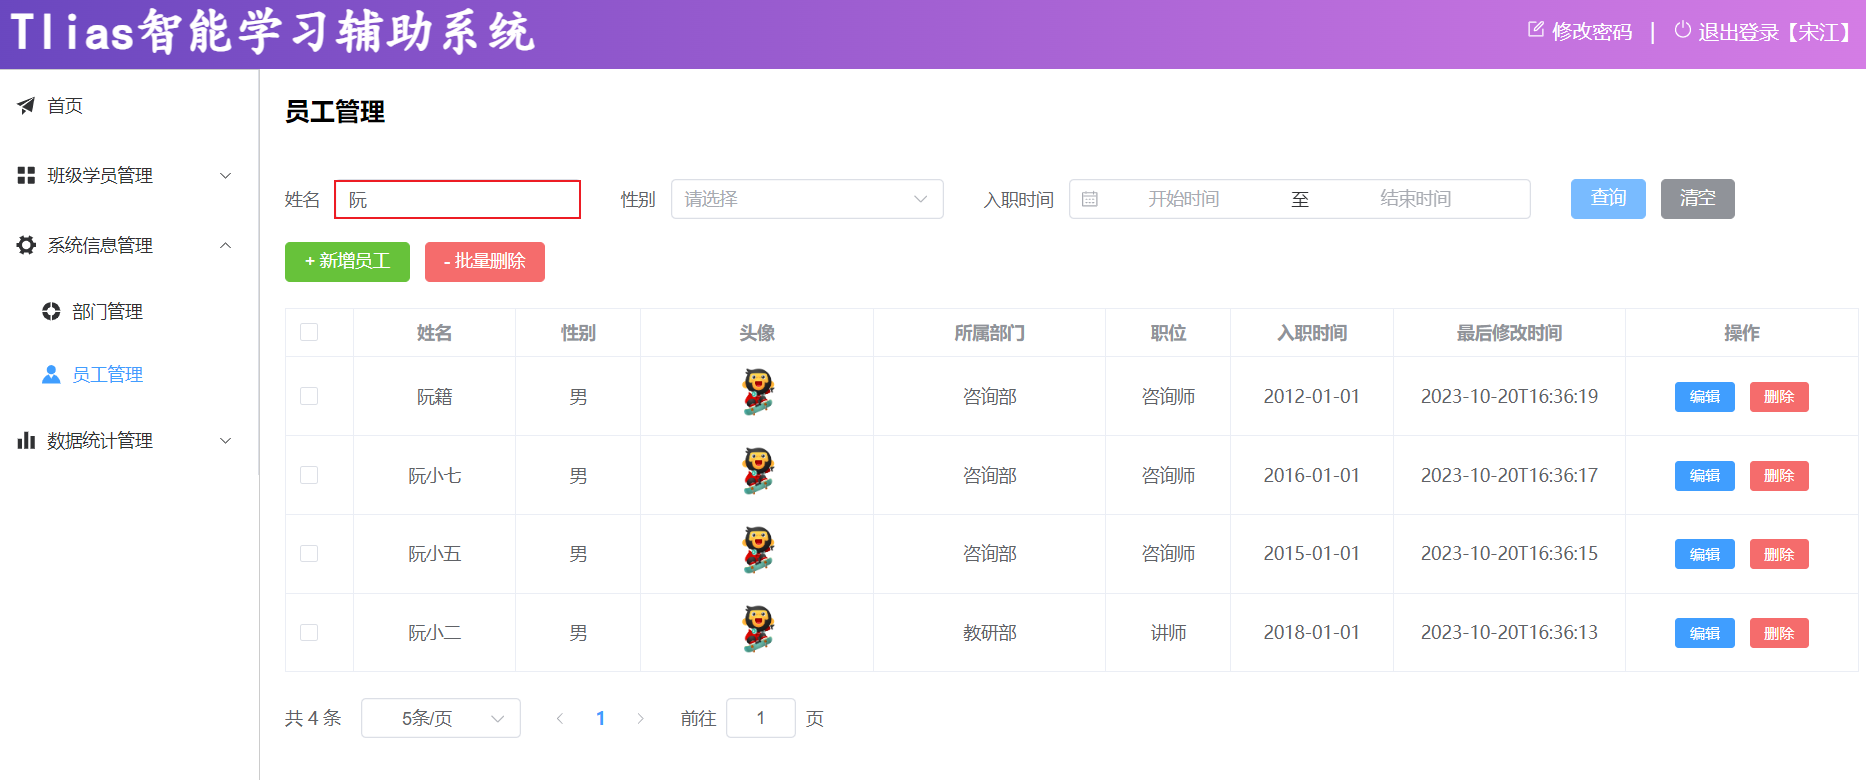Edit employee 阮小五
This screenshot has height=780, width=1866.
pos(1705,554)
